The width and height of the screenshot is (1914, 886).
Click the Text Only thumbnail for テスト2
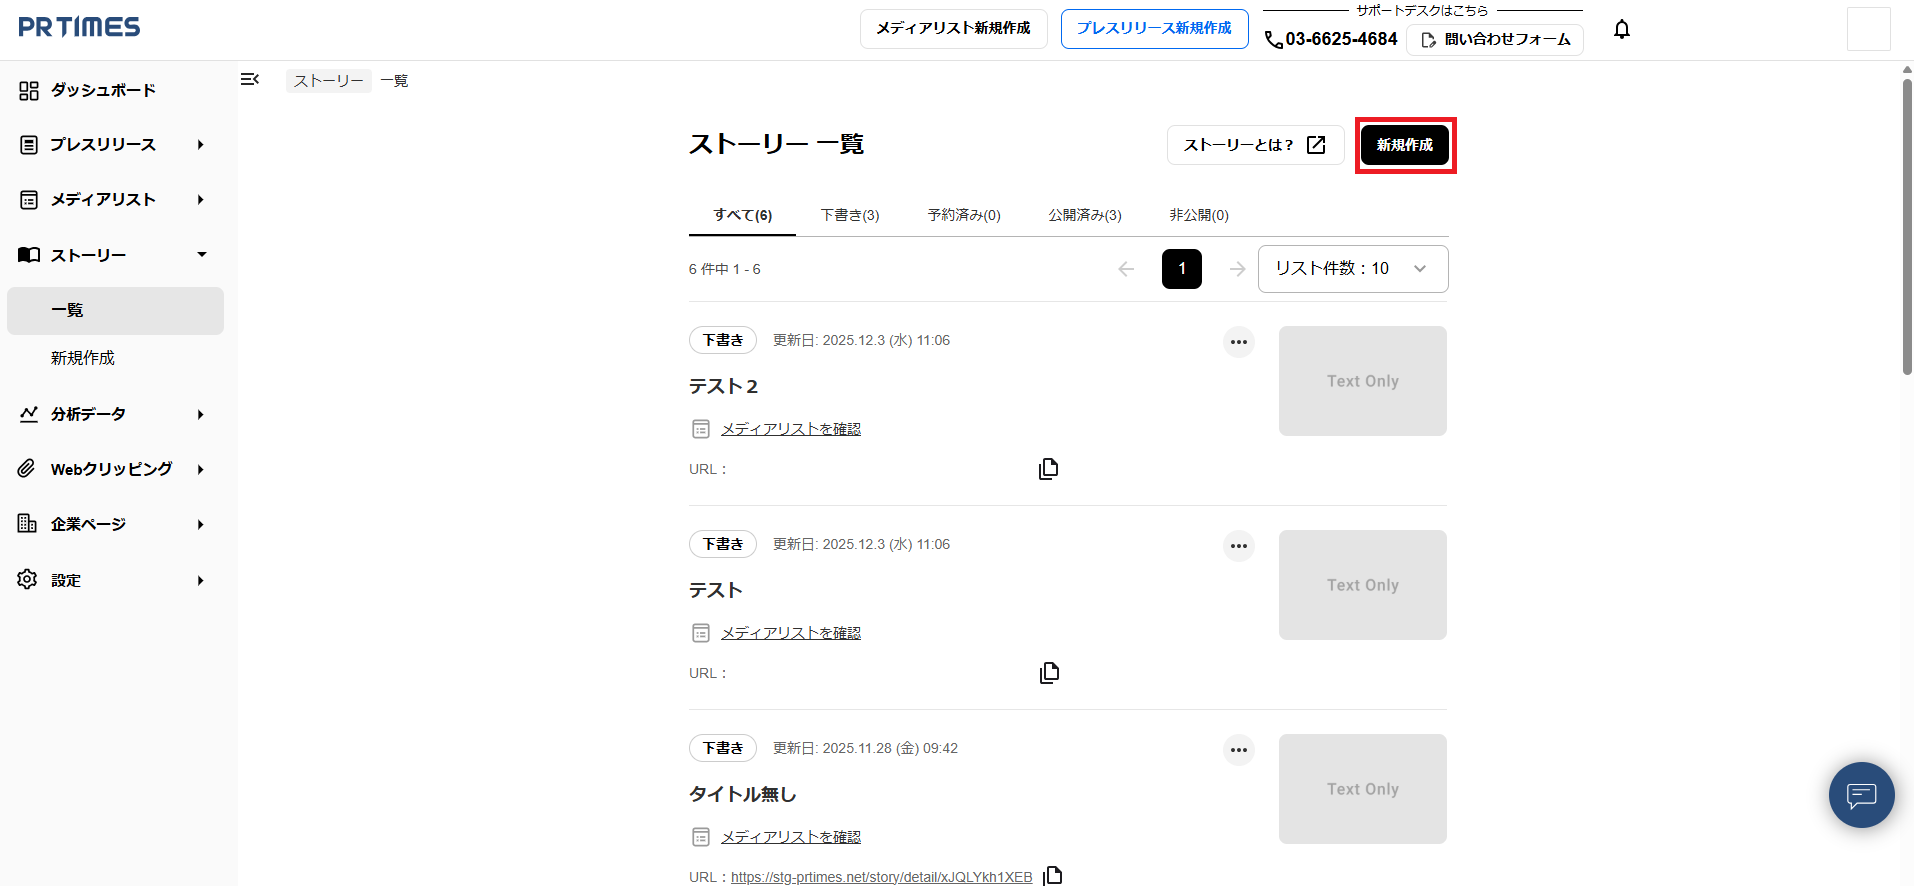(x=1362, y=381)
